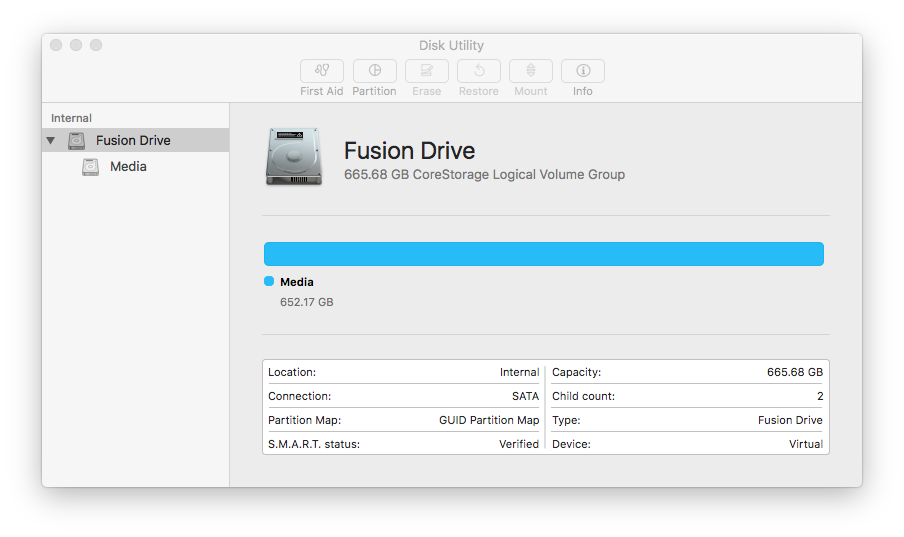
Task: Click the Mount toolbar icon
Action: (530, 71)
